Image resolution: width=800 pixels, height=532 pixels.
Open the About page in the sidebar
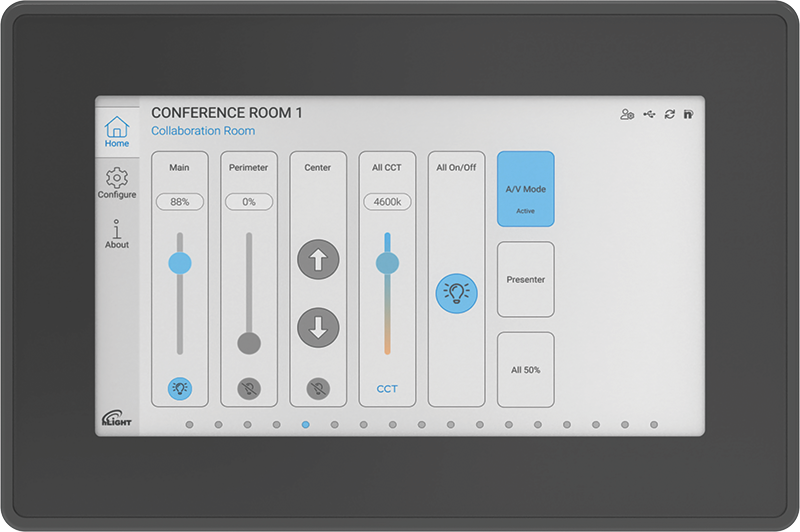pyautogui.click(x=117, y=234)
